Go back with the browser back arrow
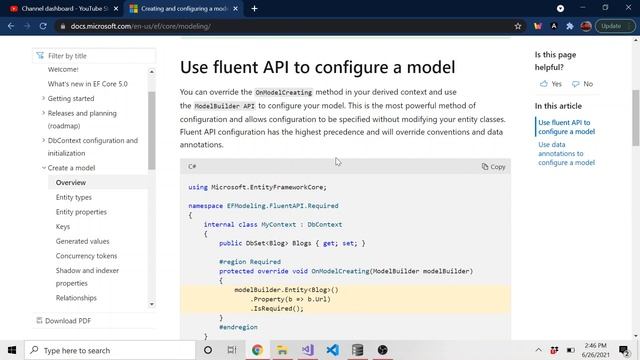 11,26
